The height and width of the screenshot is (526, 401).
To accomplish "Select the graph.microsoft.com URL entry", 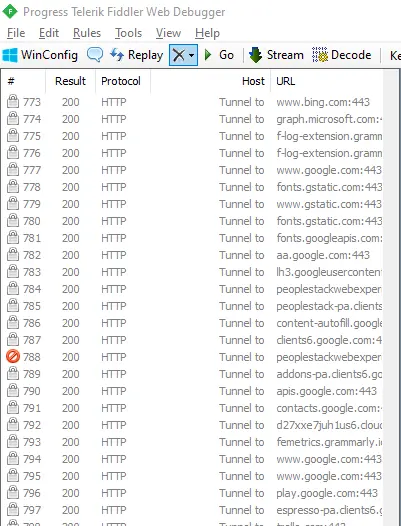I will (329, 119).
